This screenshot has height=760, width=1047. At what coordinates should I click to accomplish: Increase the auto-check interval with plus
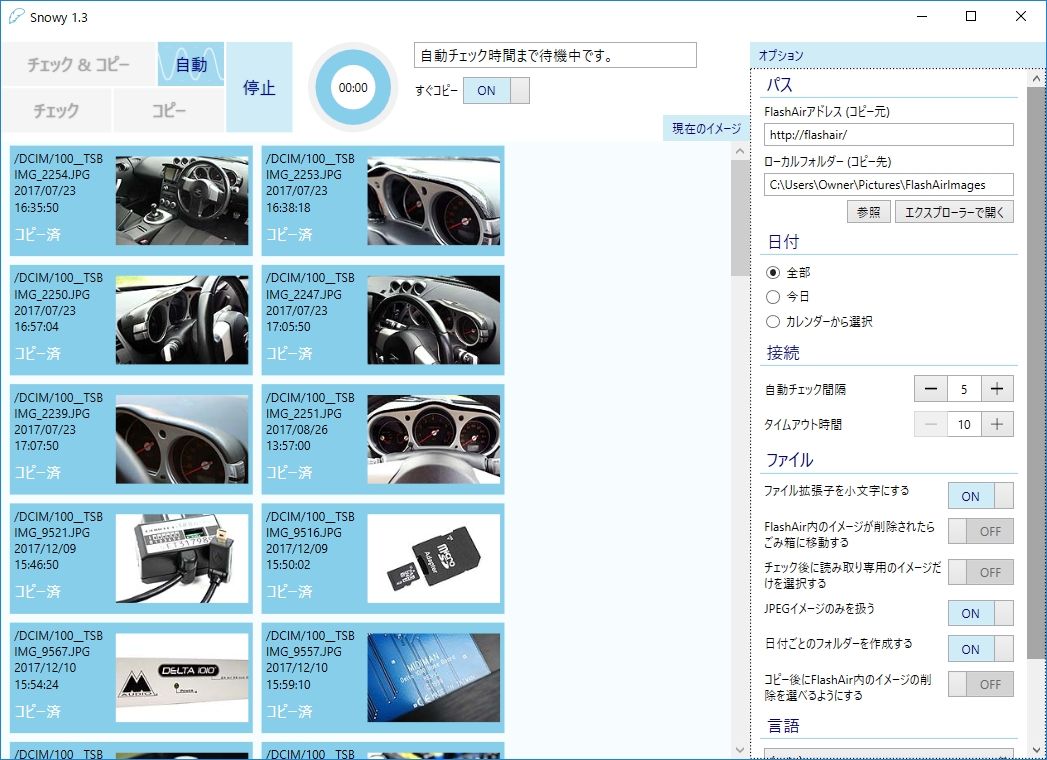pyautogui.click(x=997, y=389)
